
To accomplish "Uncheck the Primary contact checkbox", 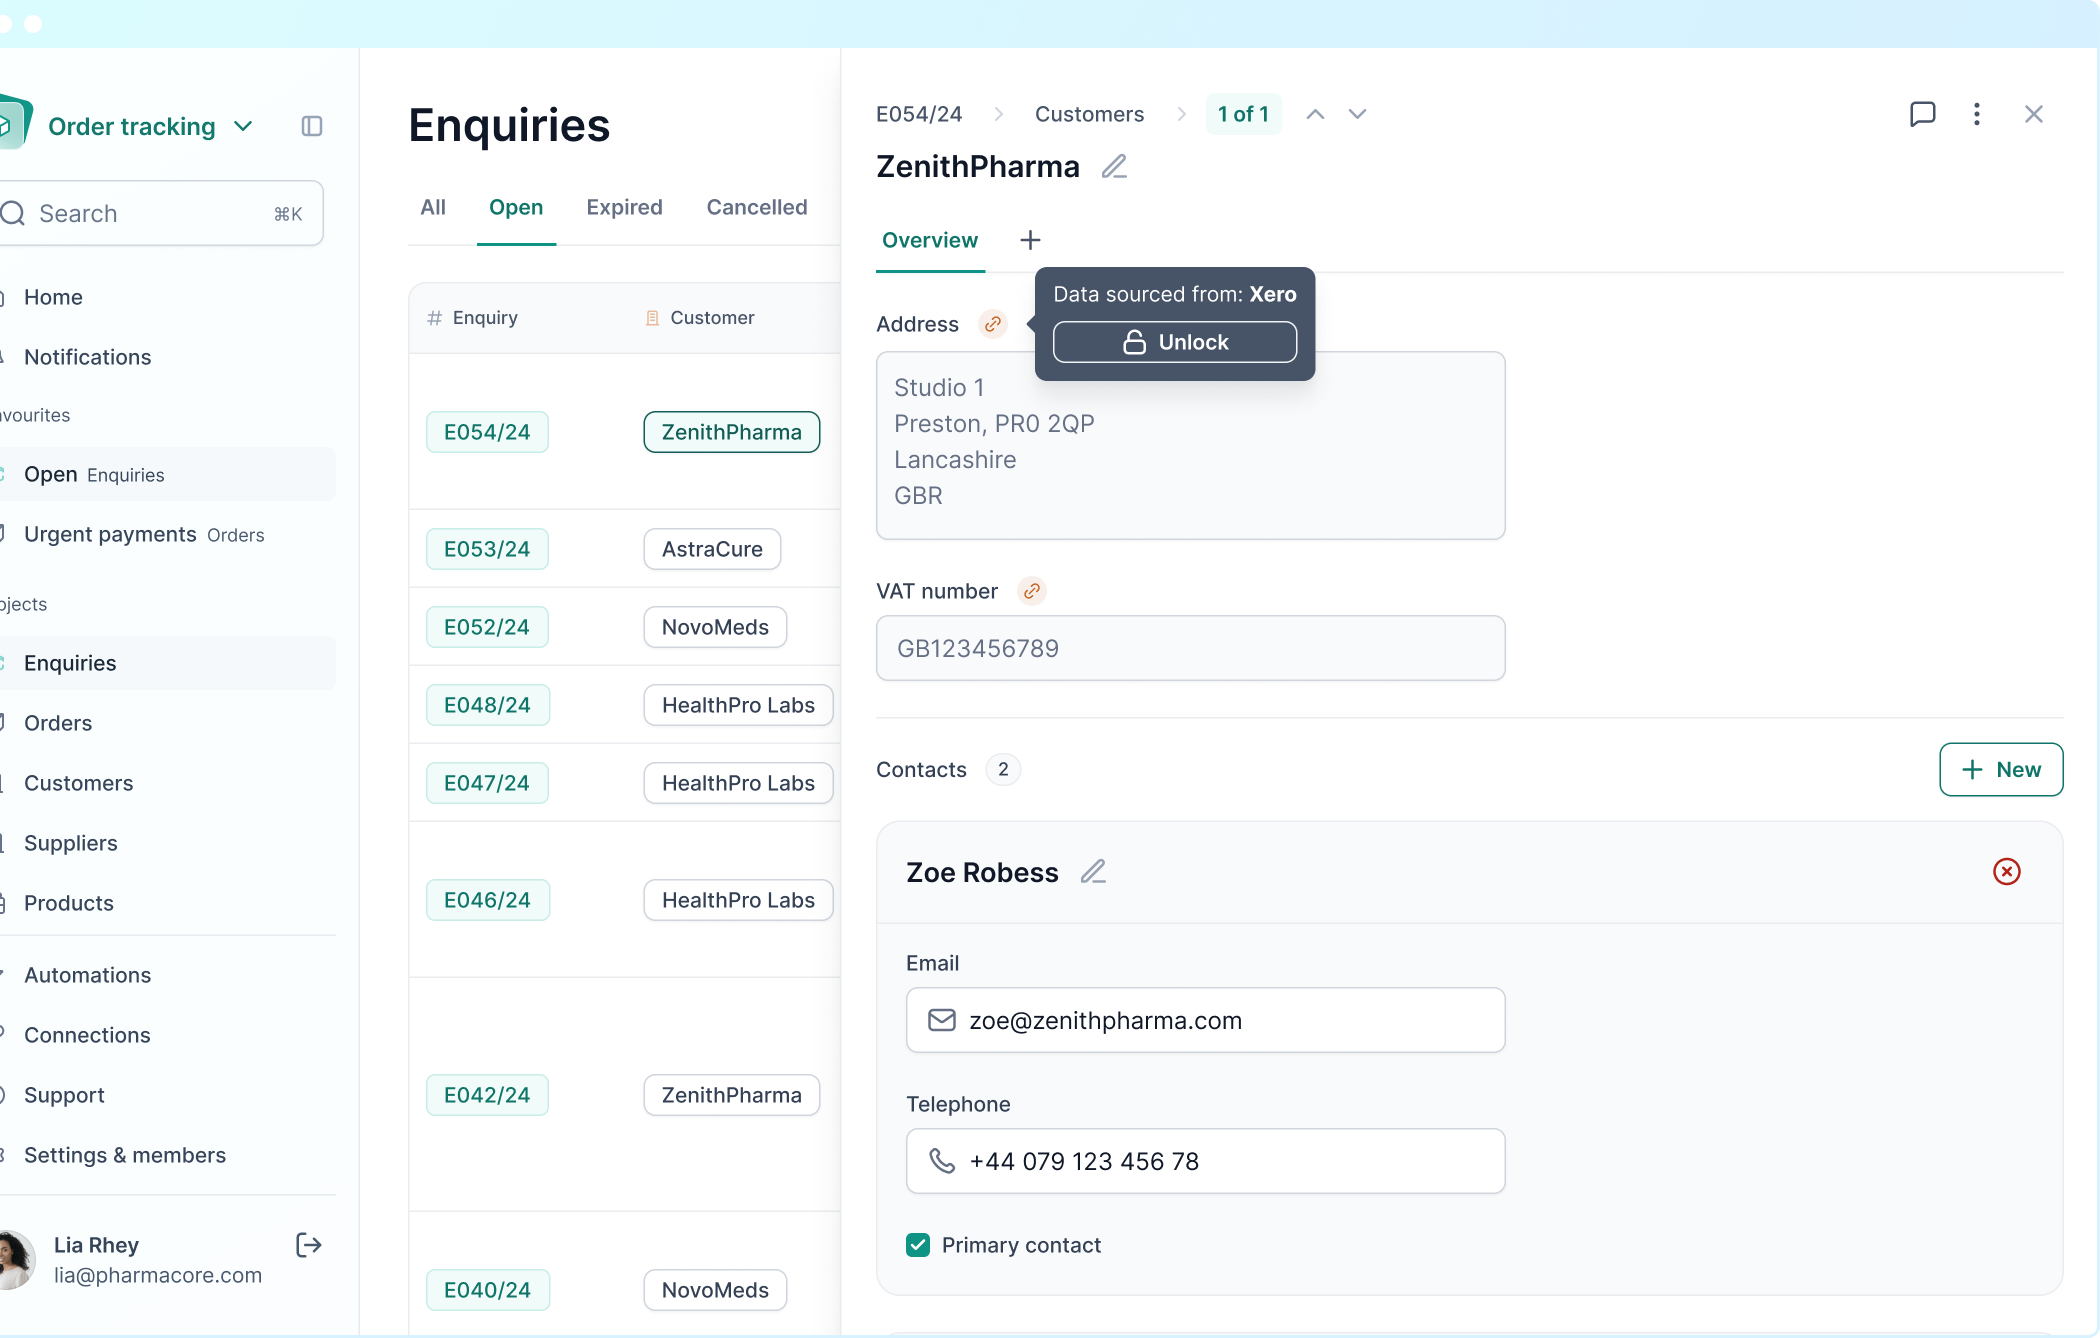I will pyautogui.click(x=917, y=1245).
